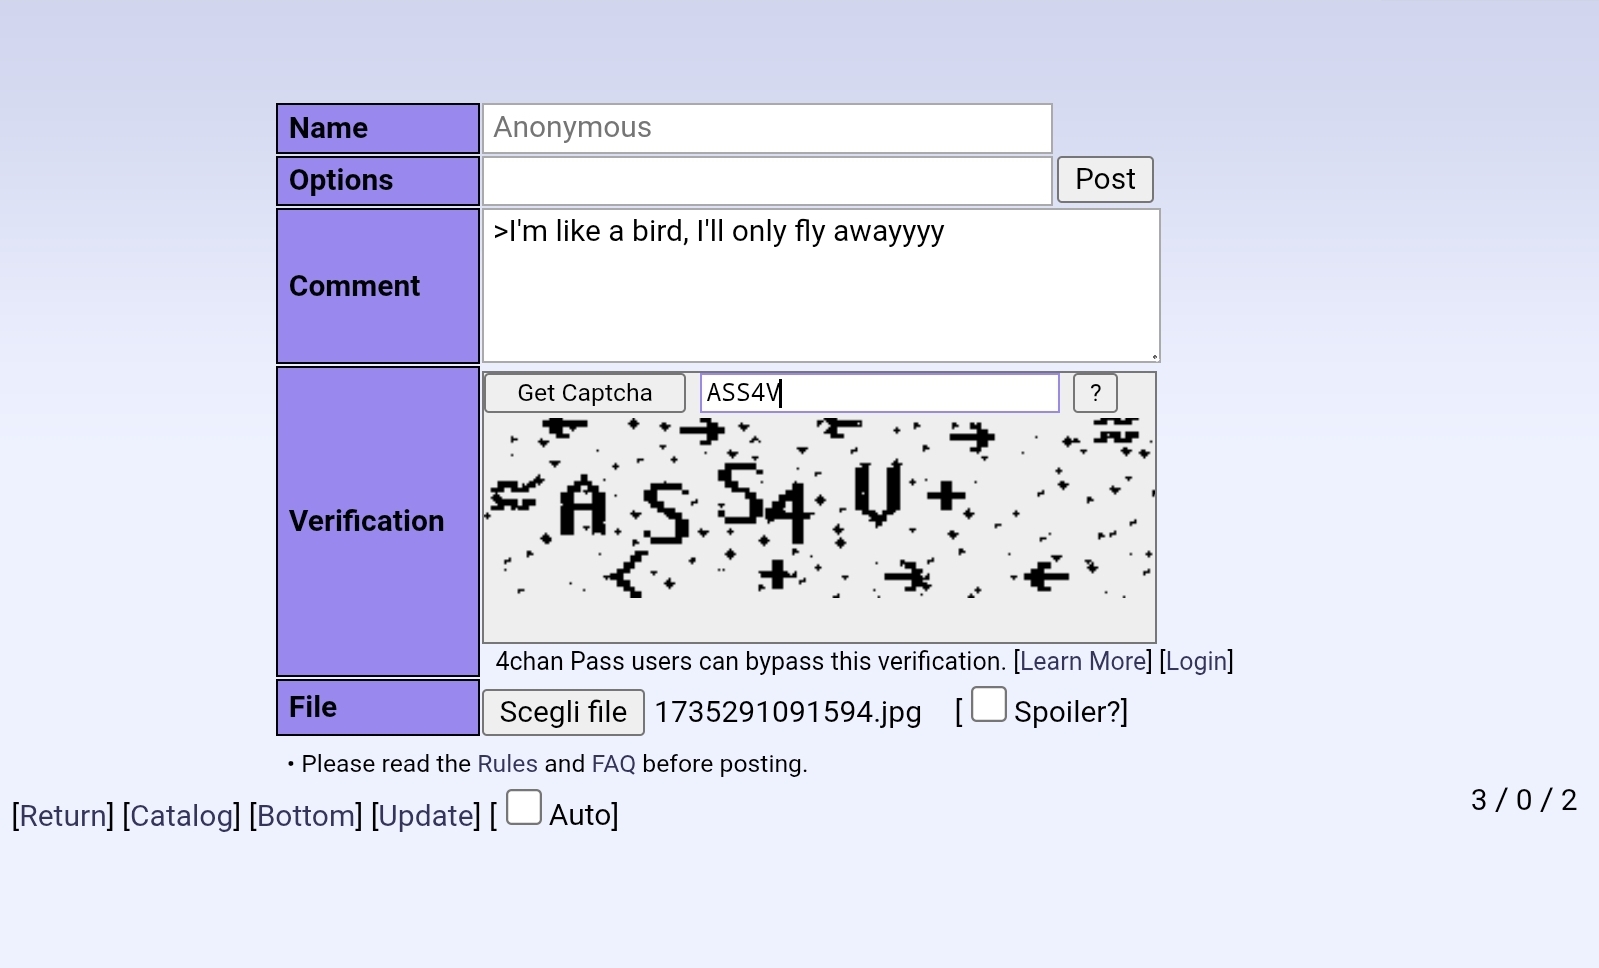
Task: Open the Rules link
Action: coord(508,764)
